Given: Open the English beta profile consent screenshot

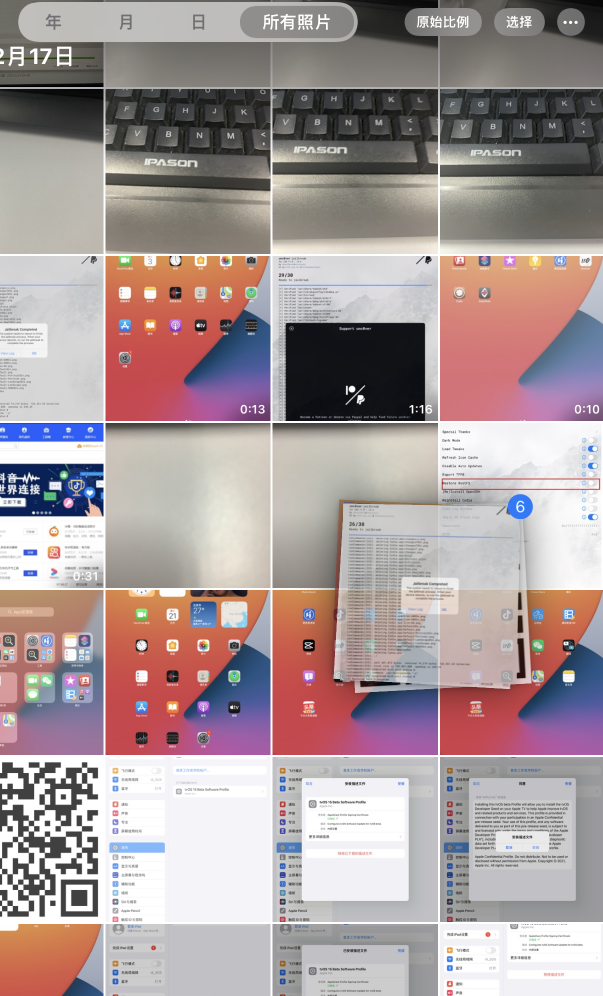Looking at the screenshot, I should pos(521,840).
